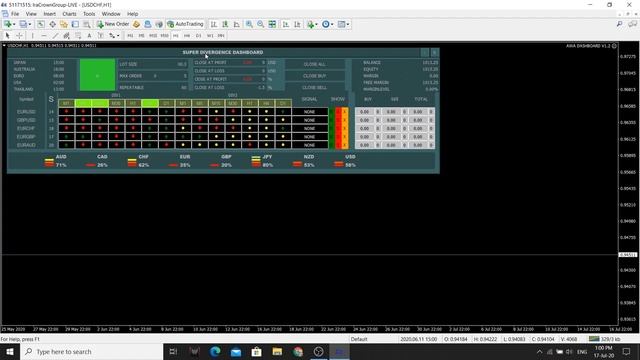Click the Windows taskbar search box

(x=92, y=351)
